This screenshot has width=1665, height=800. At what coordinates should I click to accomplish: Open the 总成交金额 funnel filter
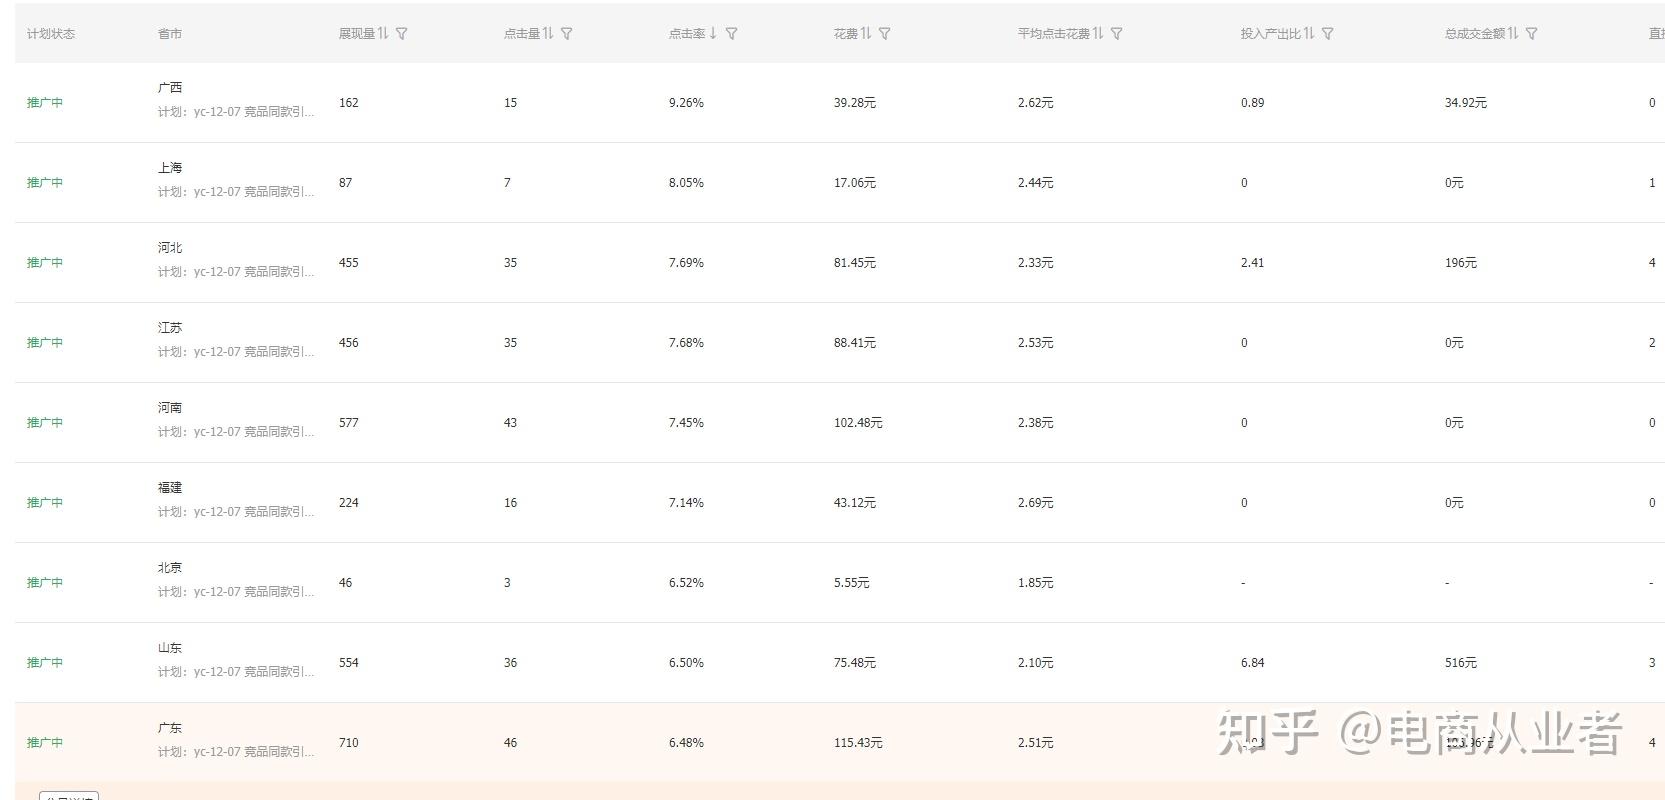(1532, 34)
